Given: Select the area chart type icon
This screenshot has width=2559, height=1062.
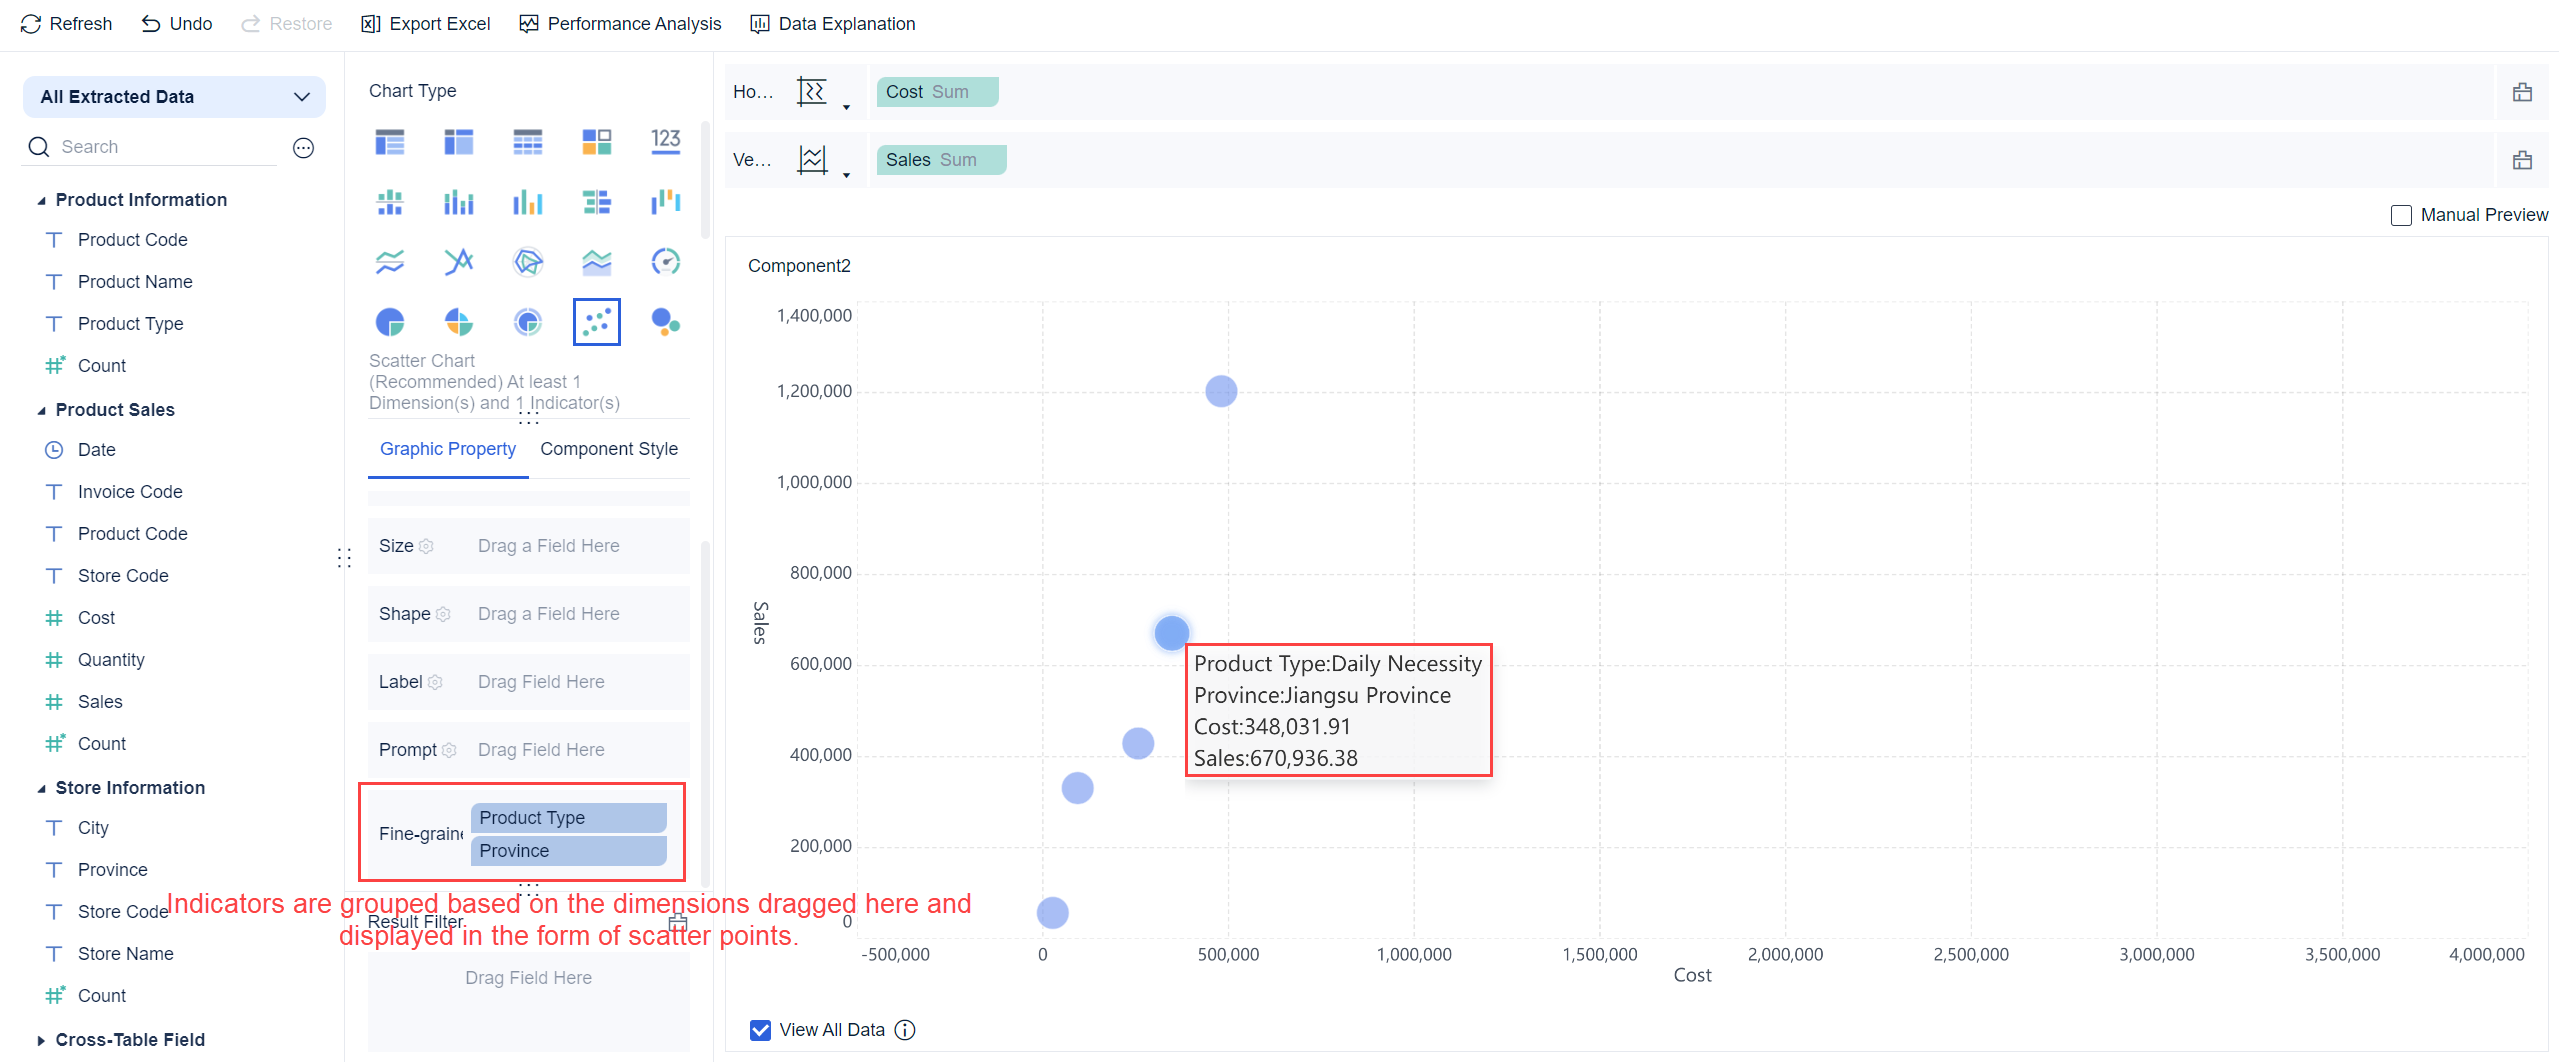Looking at the screenshot, I should click(597, 262).
